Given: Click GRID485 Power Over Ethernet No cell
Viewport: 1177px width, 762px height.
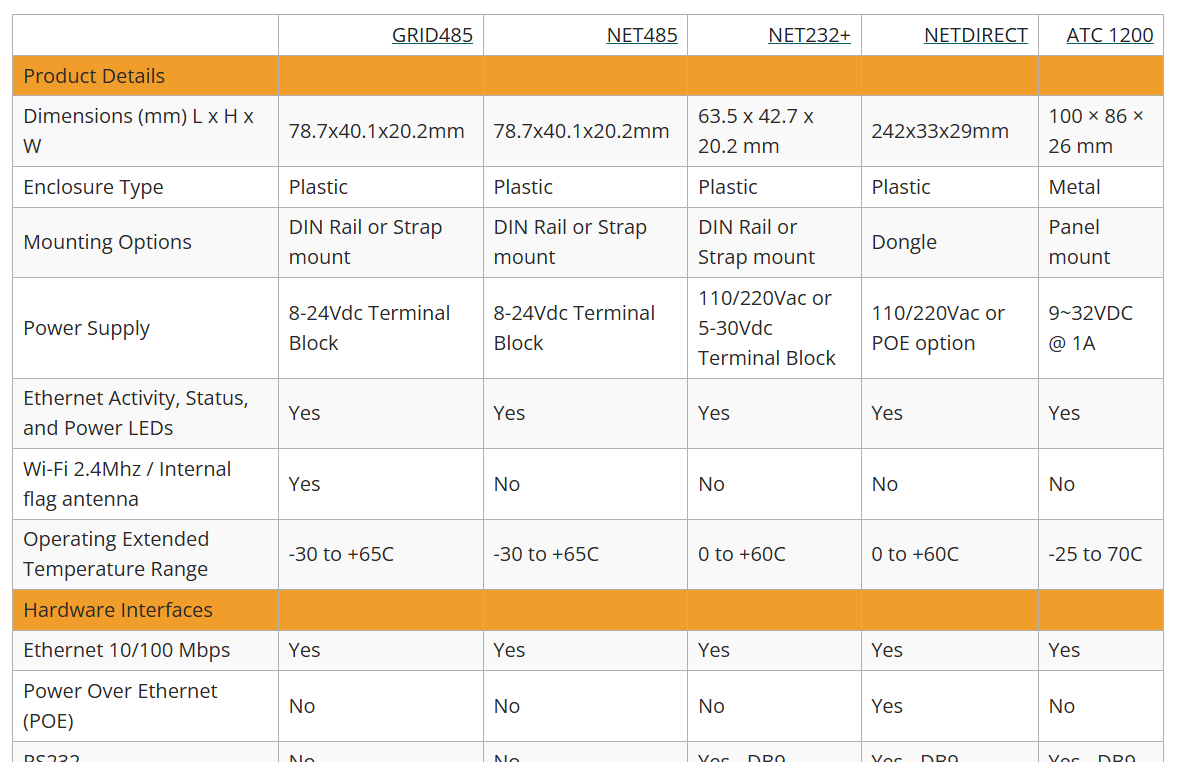Looking at the screenshot, I should click(381, 706).
